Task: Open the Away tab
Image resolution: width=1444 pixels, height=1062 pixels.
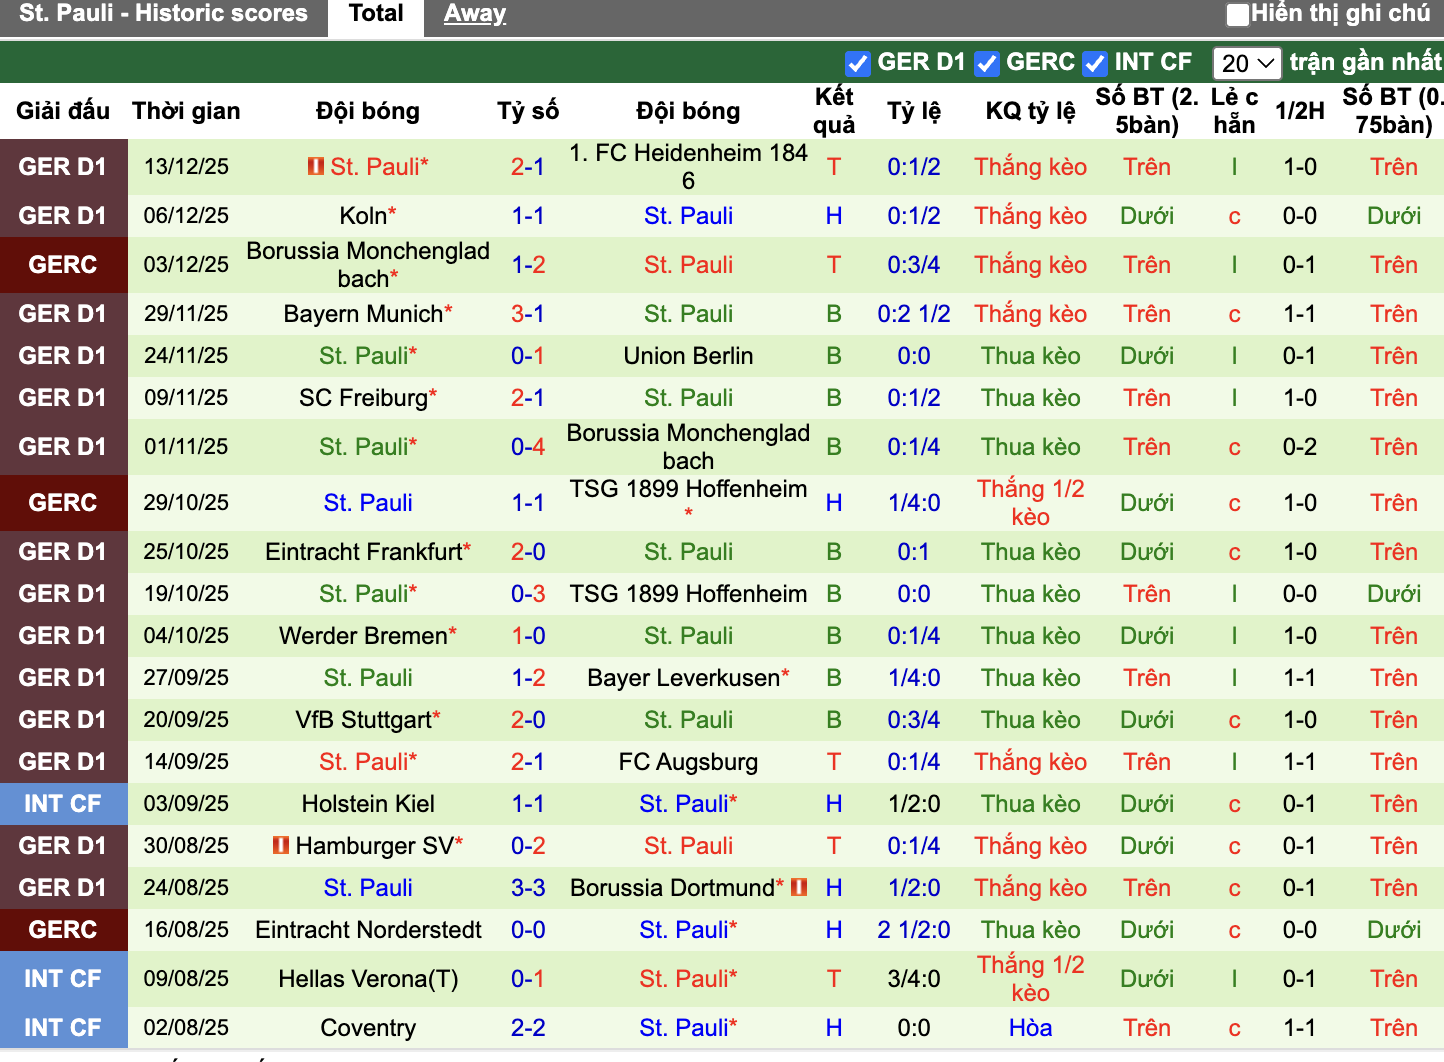Action: [475, 14]
